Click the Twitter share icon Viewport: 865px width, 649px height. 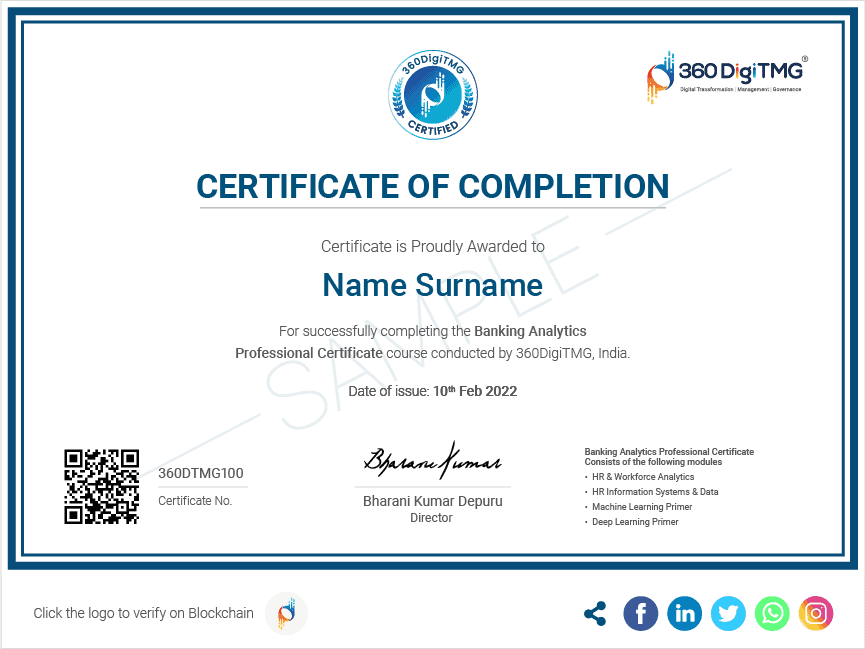728,613
